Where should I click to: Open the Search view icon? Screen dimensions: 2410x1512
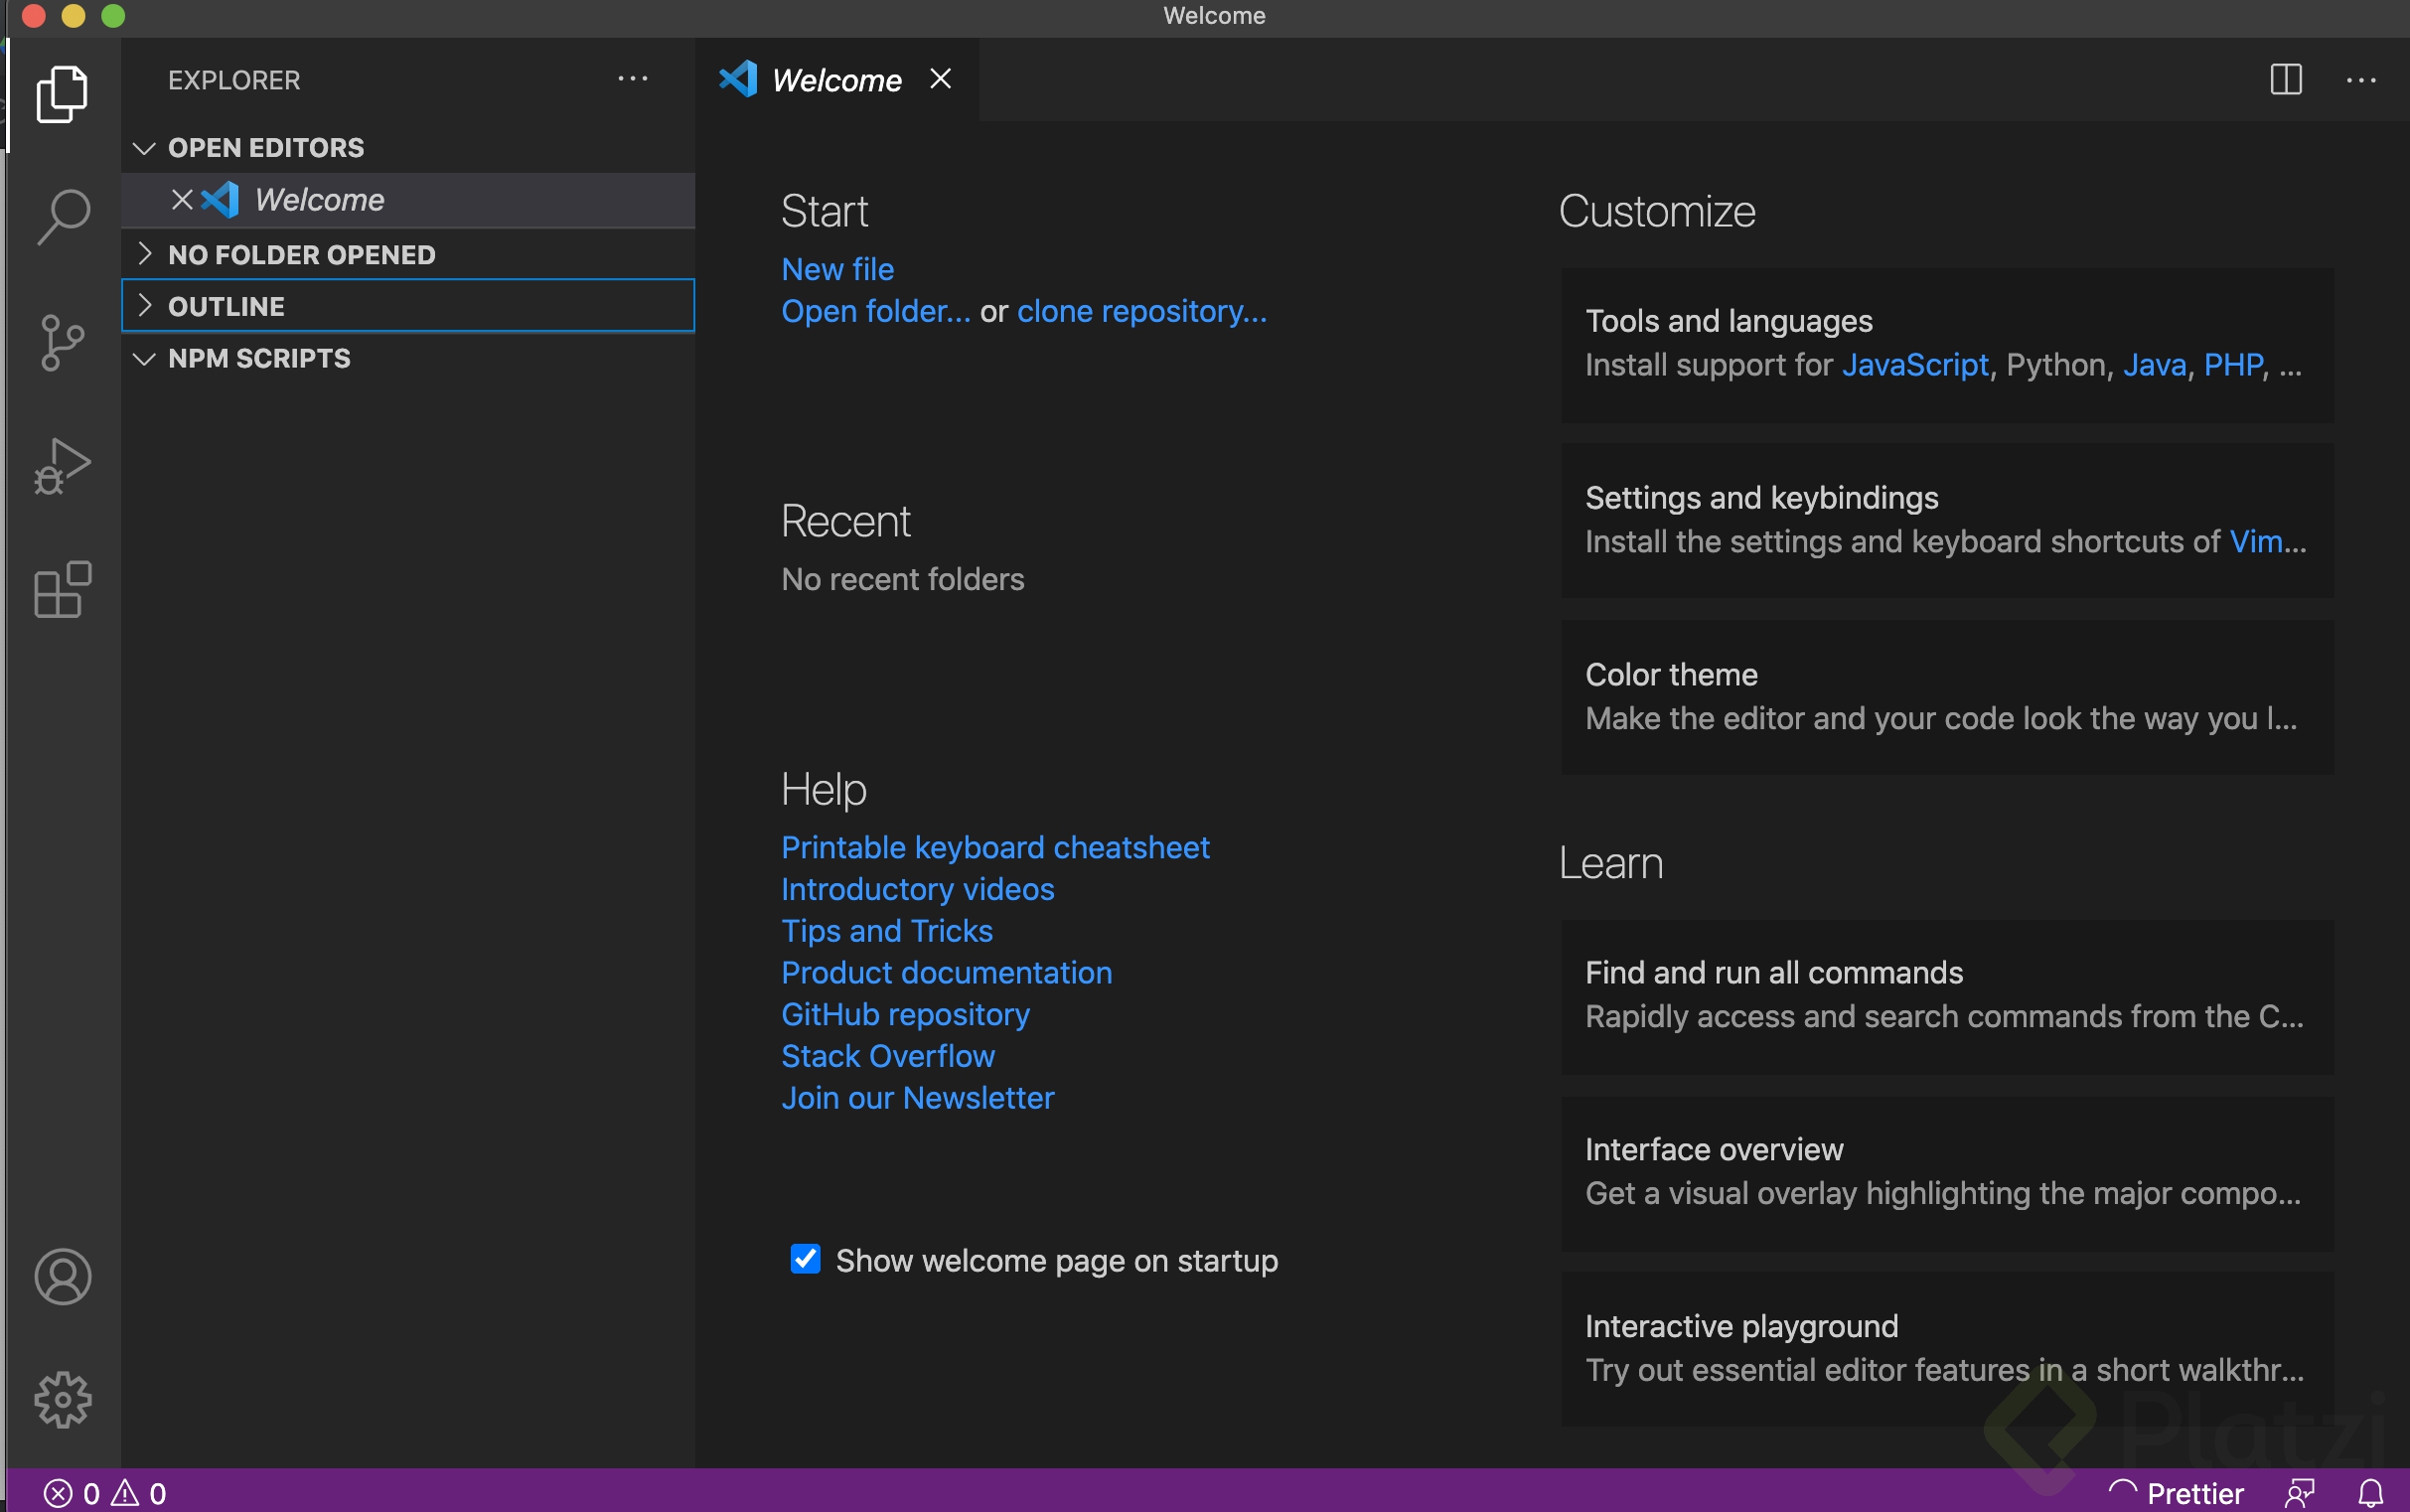point(62,216)
